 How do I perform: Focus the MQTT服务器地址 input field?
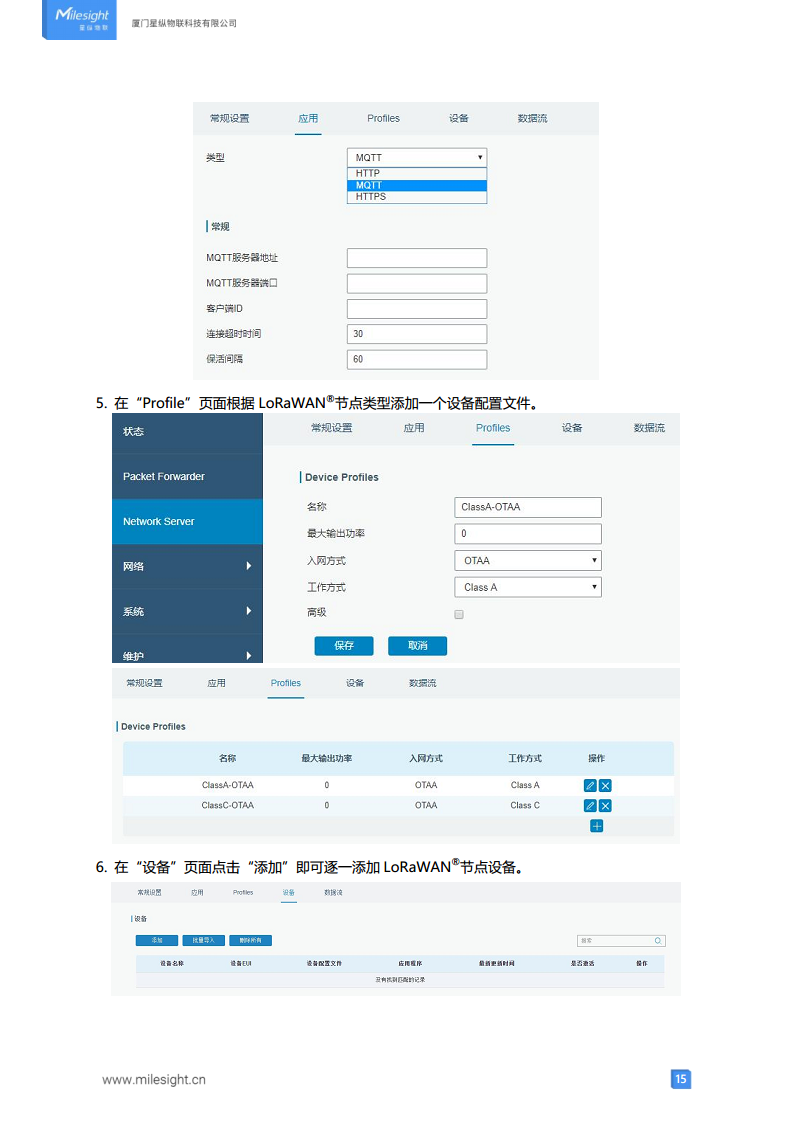click(417, 258)
